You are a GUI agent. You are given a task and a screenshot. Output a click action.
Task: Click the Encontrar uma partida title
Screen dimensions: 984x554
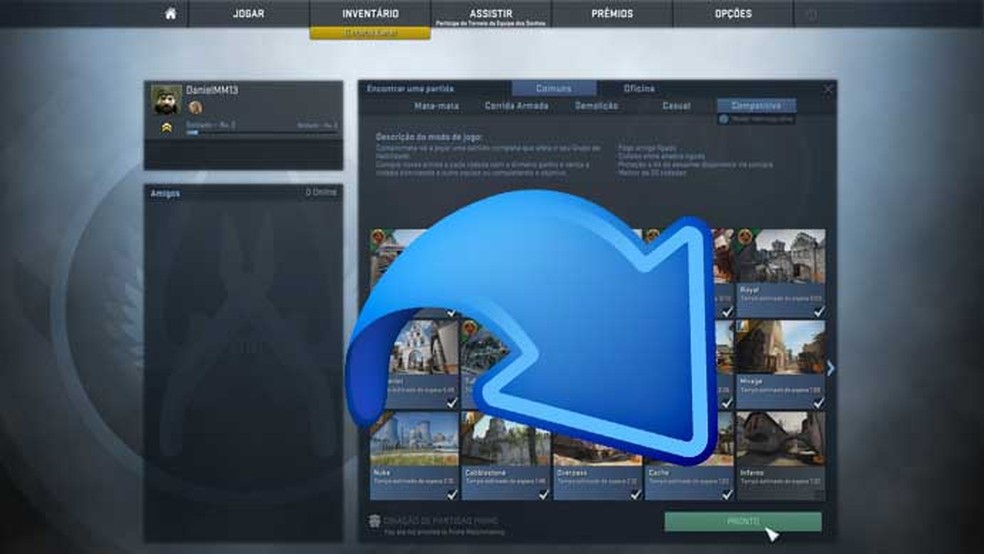click(410, 88)
